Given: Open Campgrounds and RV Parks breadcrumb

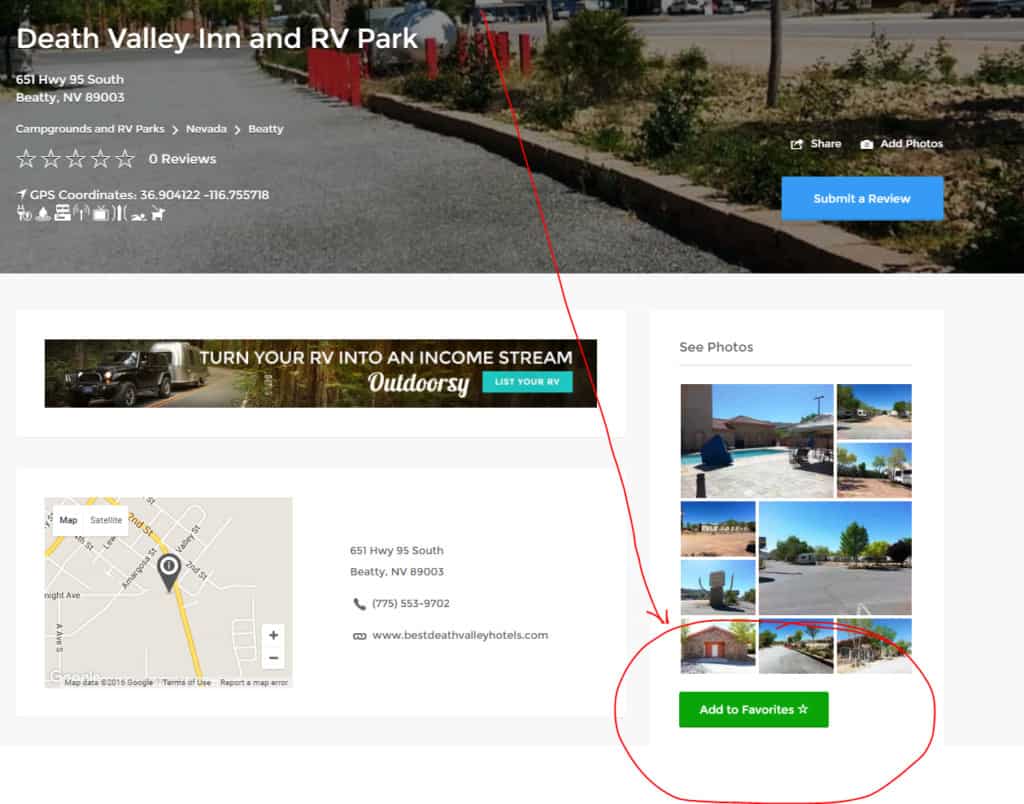Looking at the screenshot, I should click(x=90, y=129).
